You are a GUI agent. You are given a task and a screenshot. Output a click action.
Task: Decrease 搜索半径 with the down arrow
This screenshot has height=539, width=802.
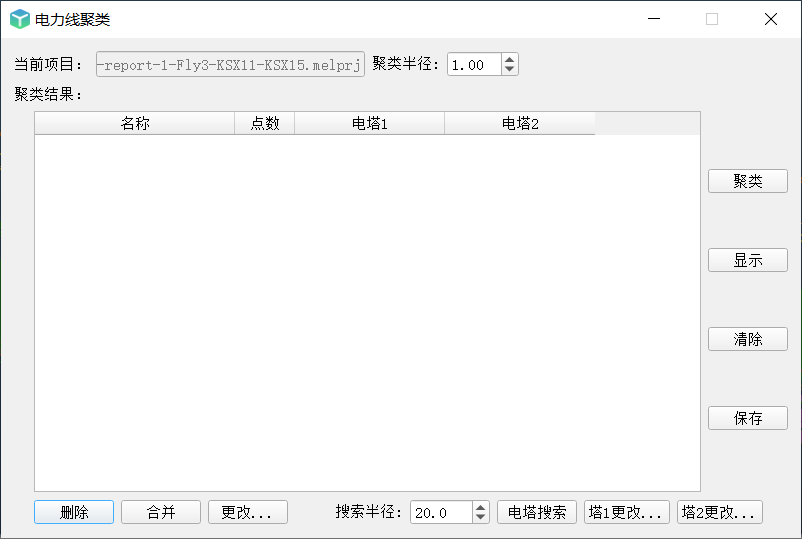[480, 517]
